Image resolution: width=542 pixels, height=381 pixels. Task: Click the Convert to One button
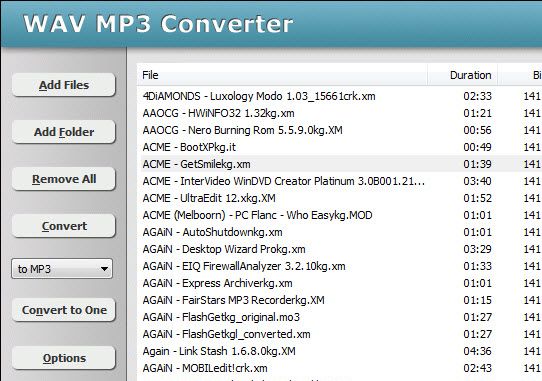tap(64, 310)
